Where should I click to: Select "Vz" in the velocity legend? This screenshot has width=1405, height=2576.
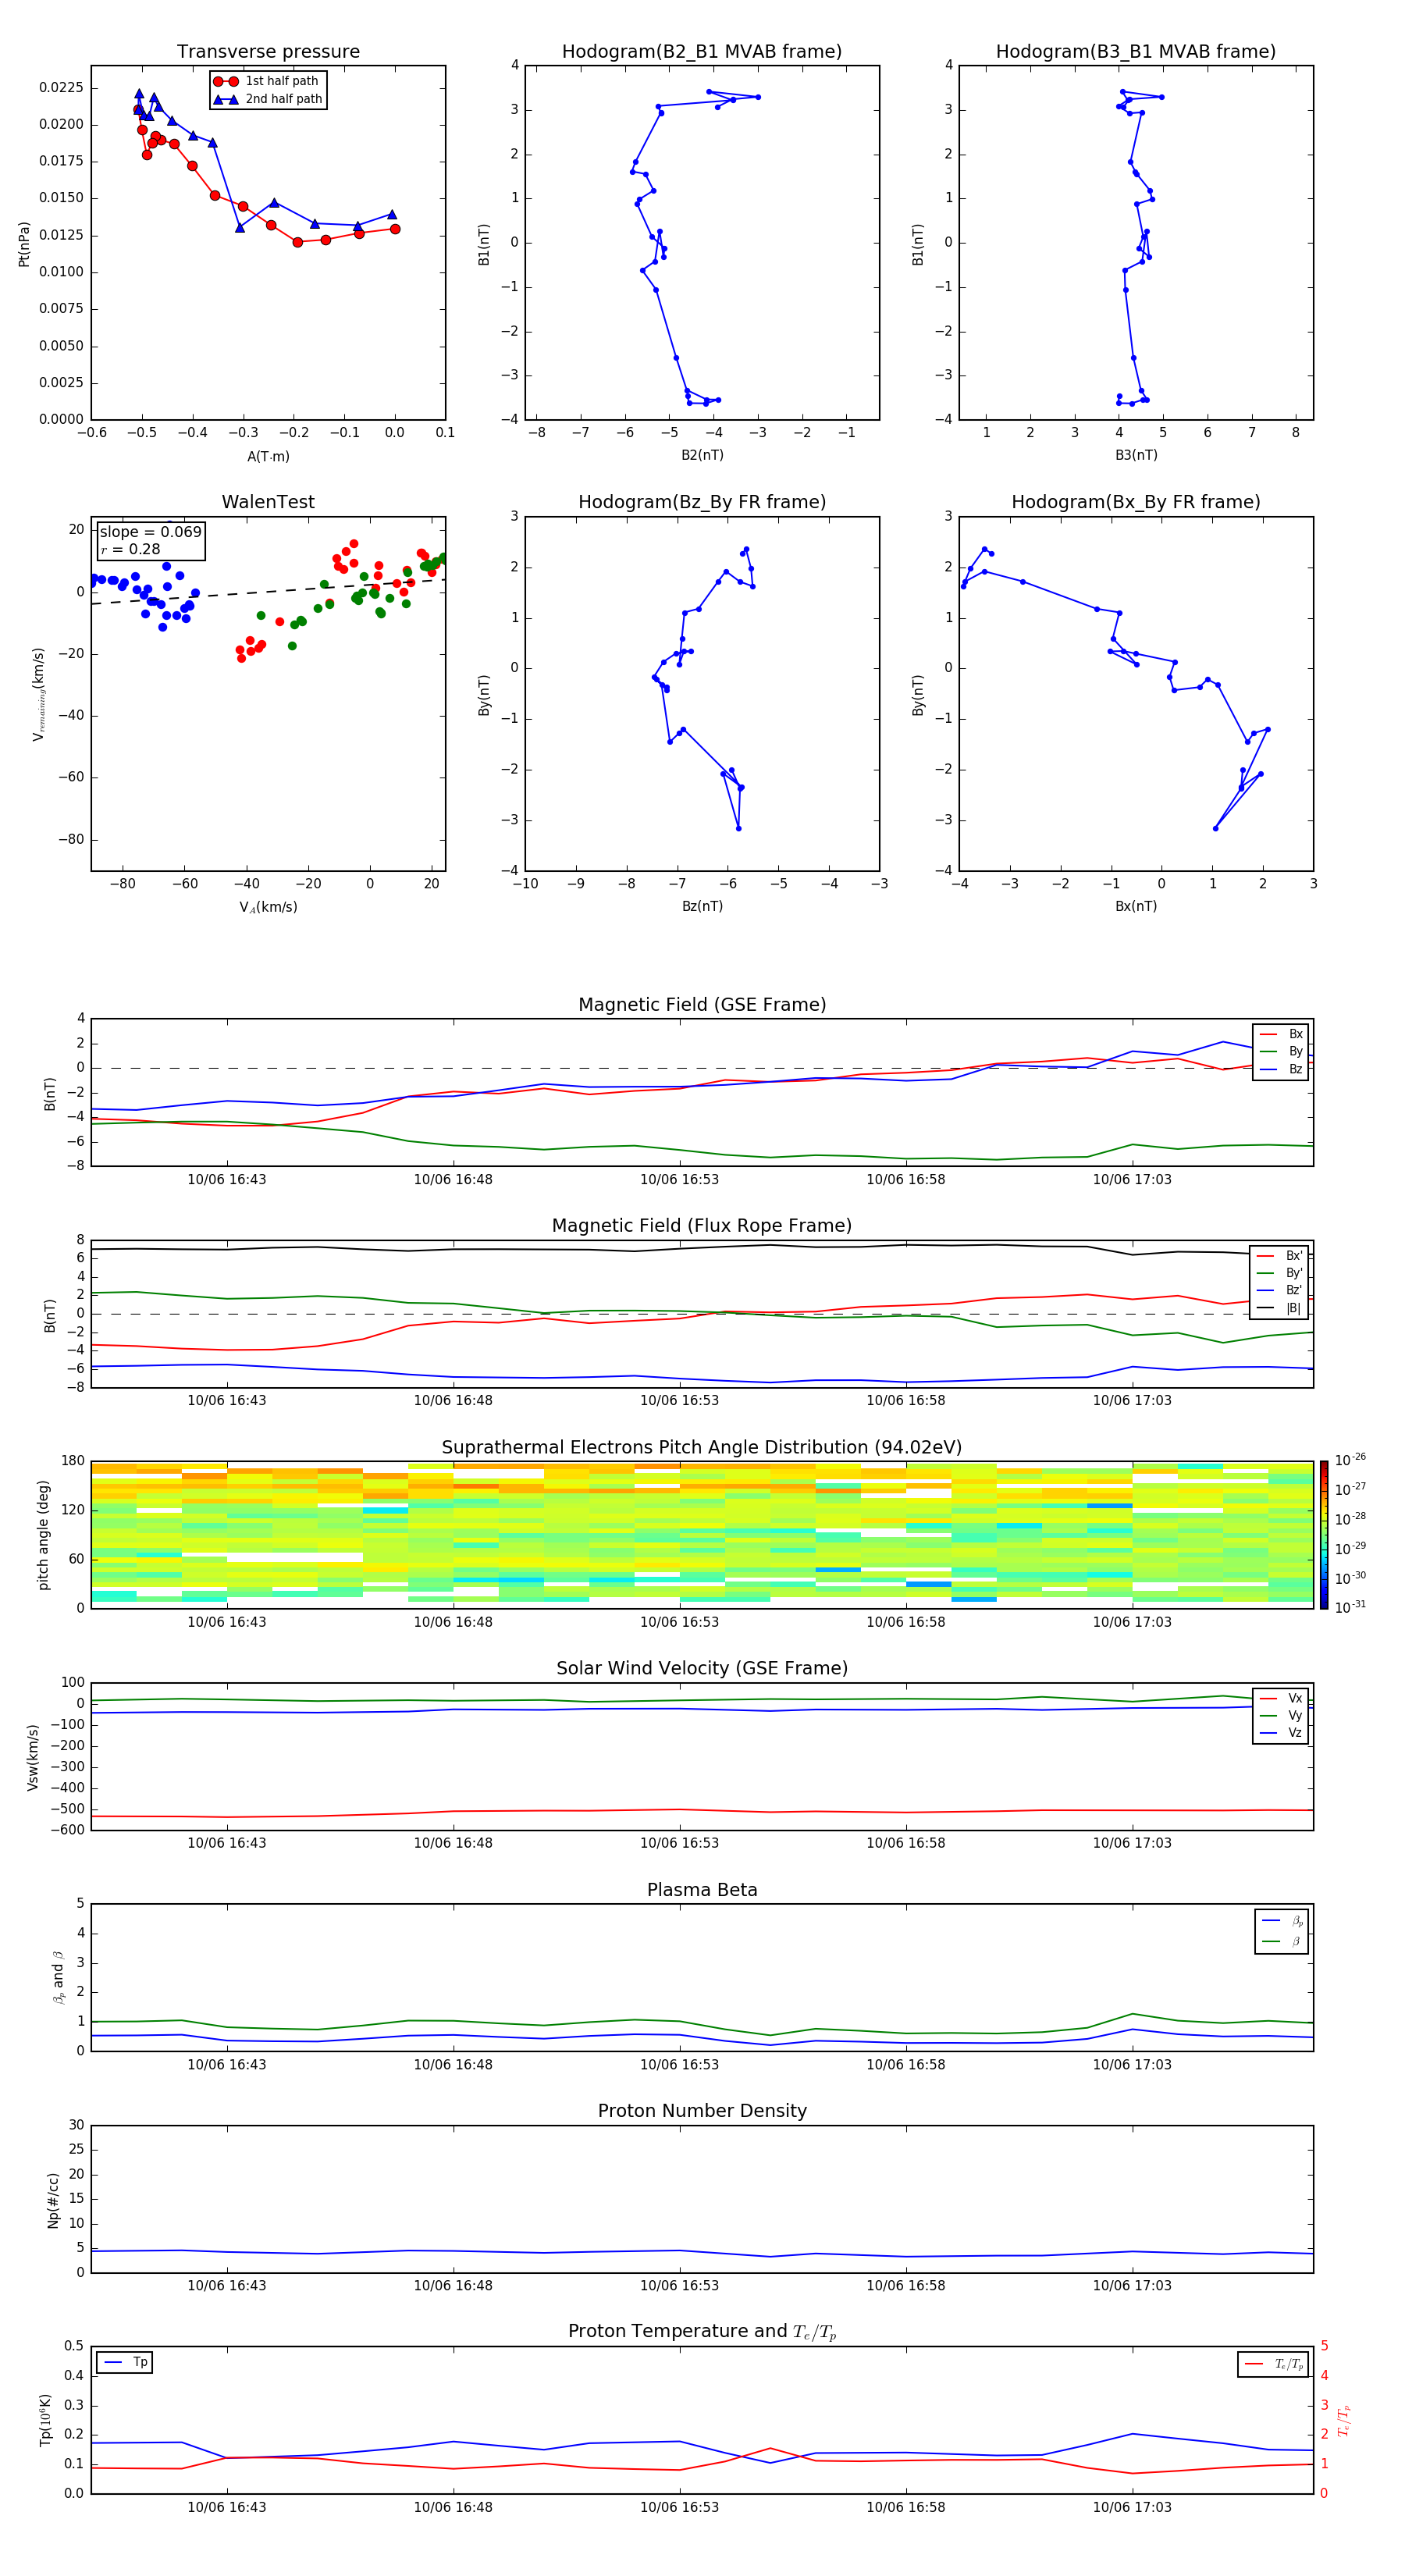(1282, 1733)
